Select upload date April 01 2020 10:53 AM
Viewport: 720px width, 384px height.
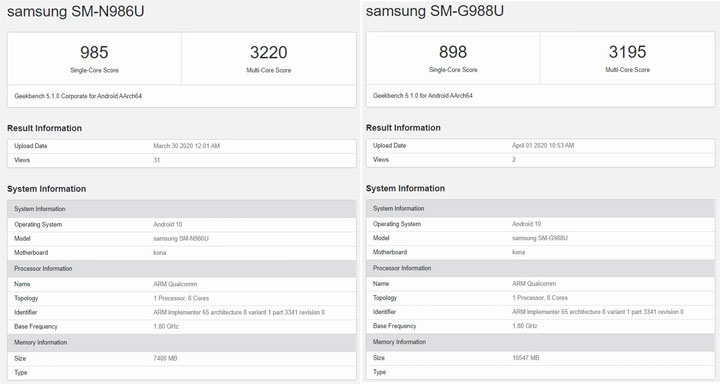click(543, 146)
